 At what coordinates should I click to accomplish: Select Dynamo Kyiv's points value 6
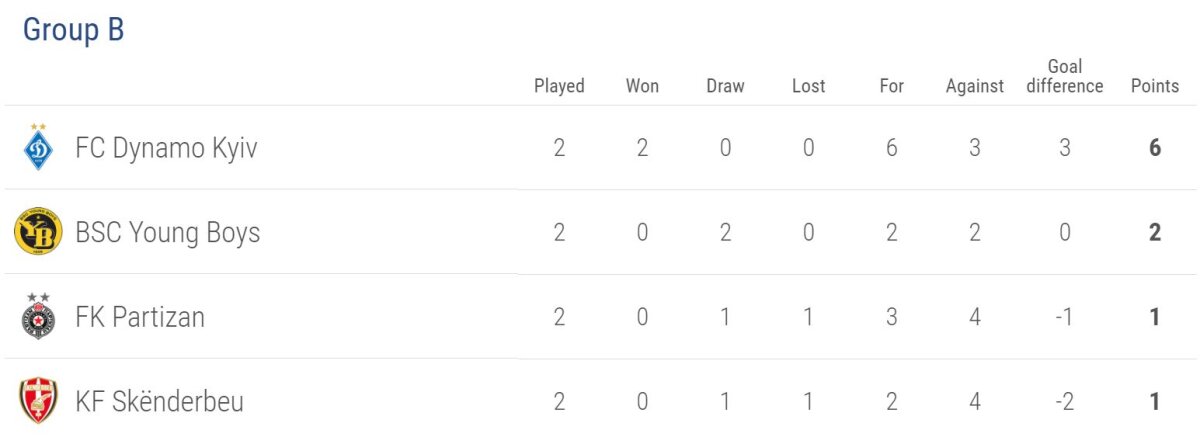1155,149
